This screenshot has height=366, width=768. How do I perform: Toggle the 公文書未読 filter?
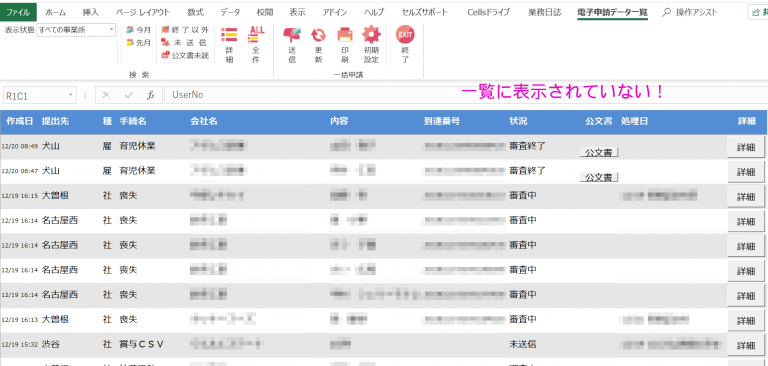(x=185, y=56)
